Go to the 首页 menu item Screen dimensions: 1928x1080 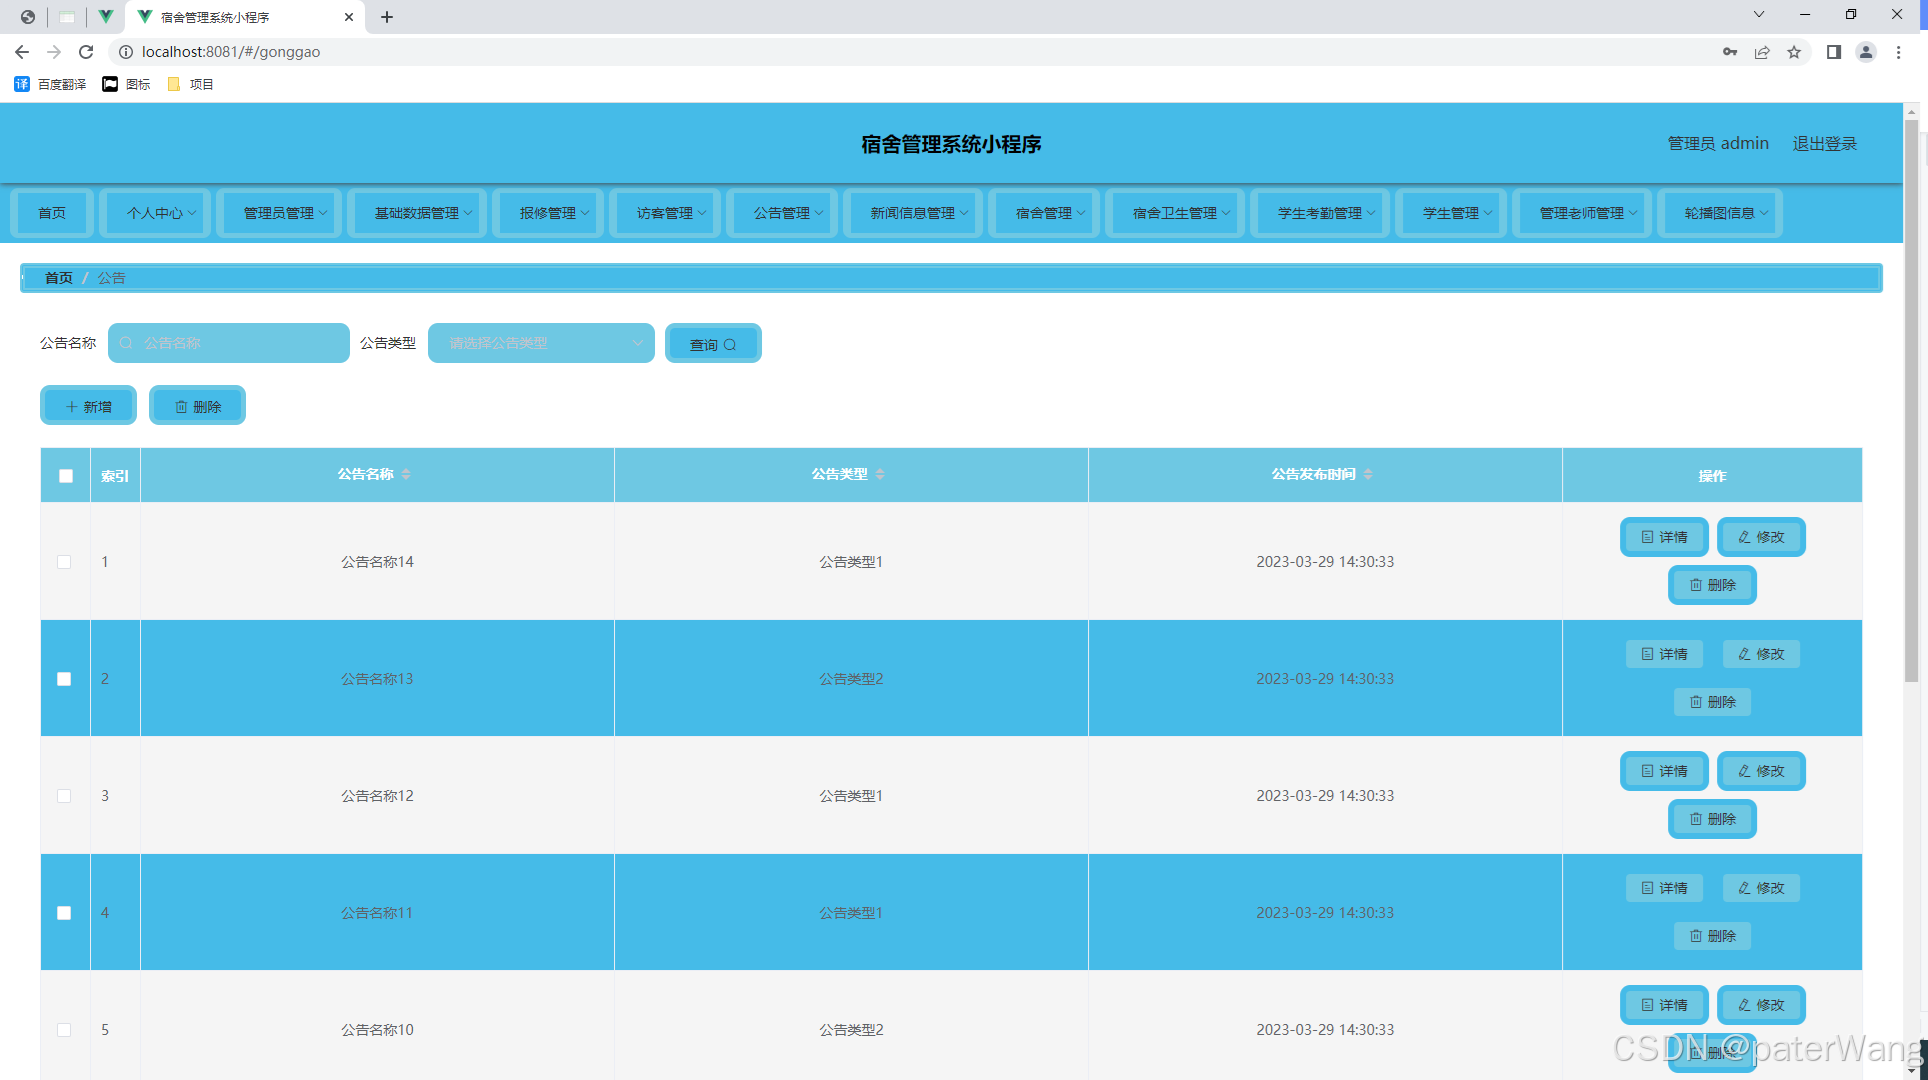pyautogui.click(x=52, y=213)
